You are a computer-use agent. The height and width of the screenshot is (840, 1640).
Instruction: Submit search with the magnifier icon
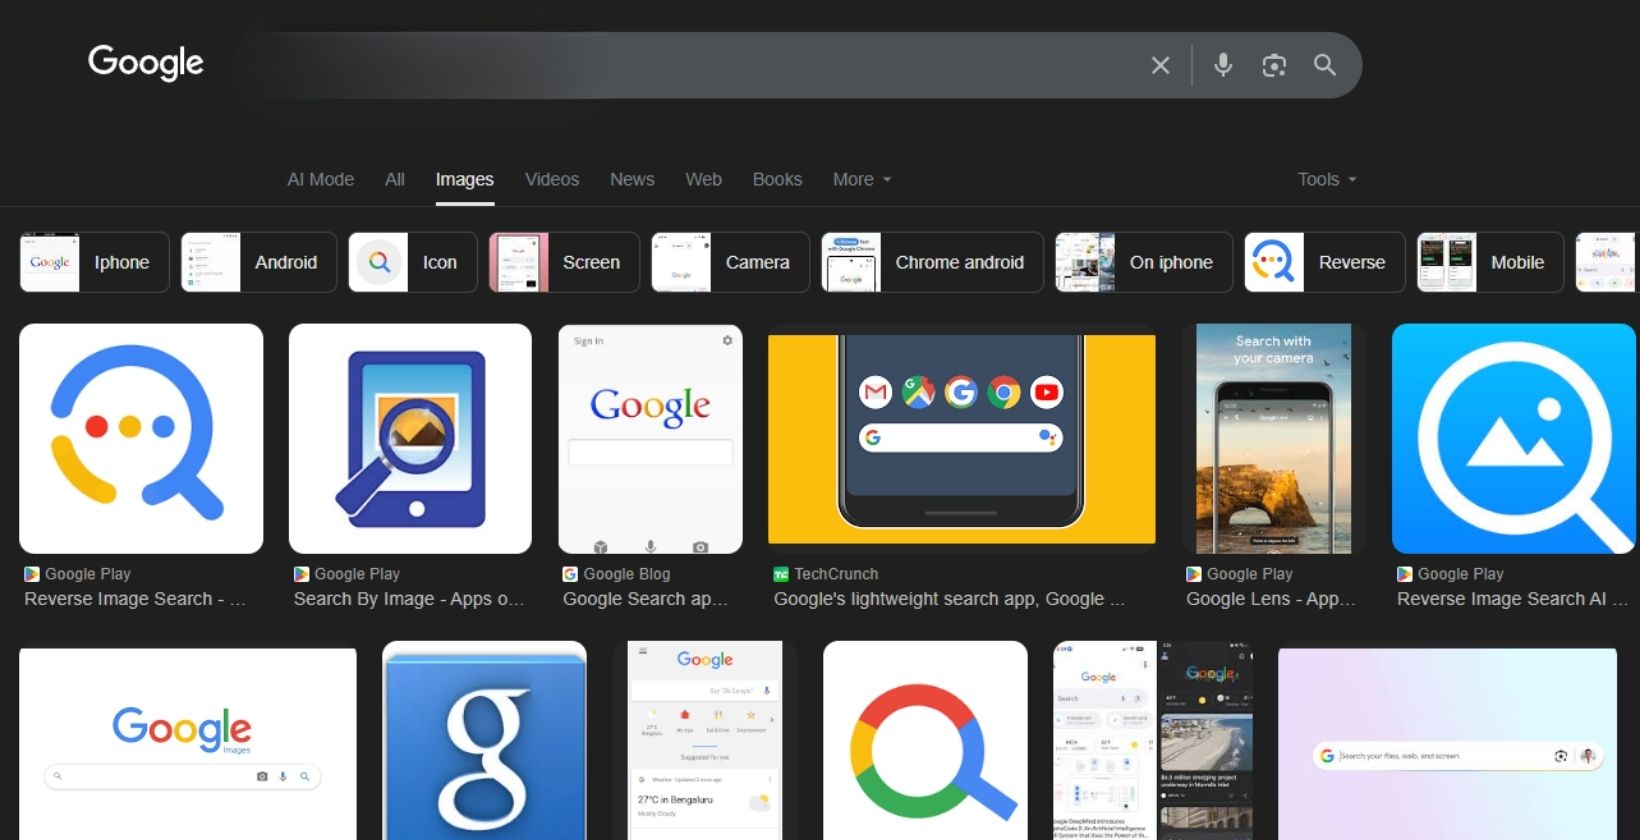pyautogui.click(x=1325, y=66)
